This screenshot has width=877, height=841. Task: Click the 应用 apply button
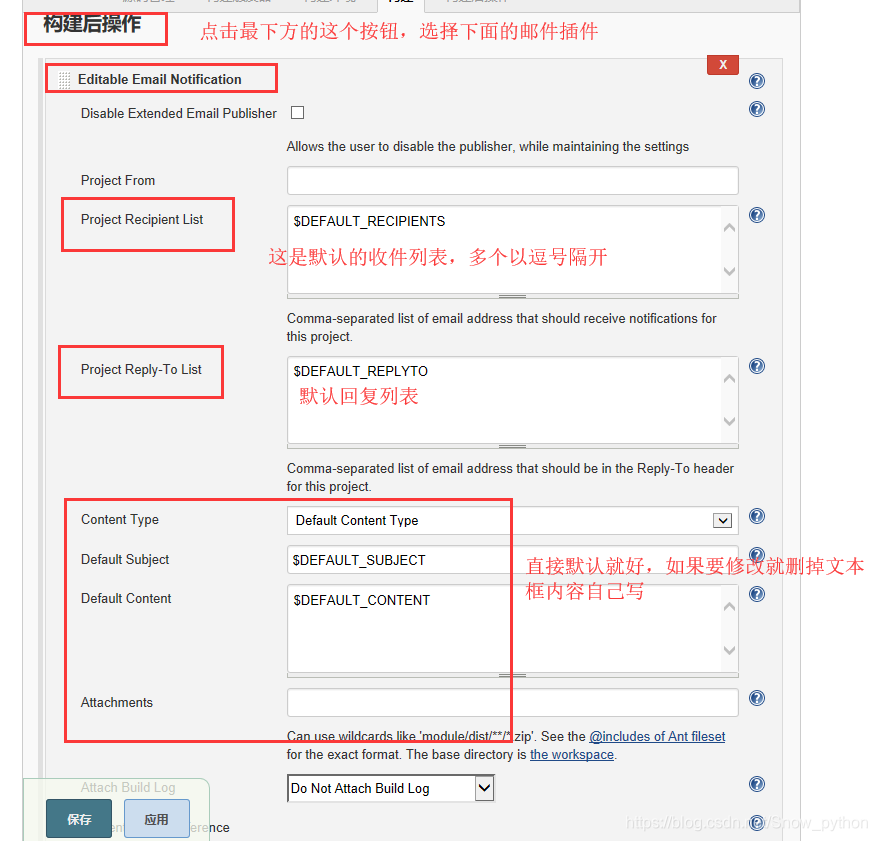click(157, 819)
